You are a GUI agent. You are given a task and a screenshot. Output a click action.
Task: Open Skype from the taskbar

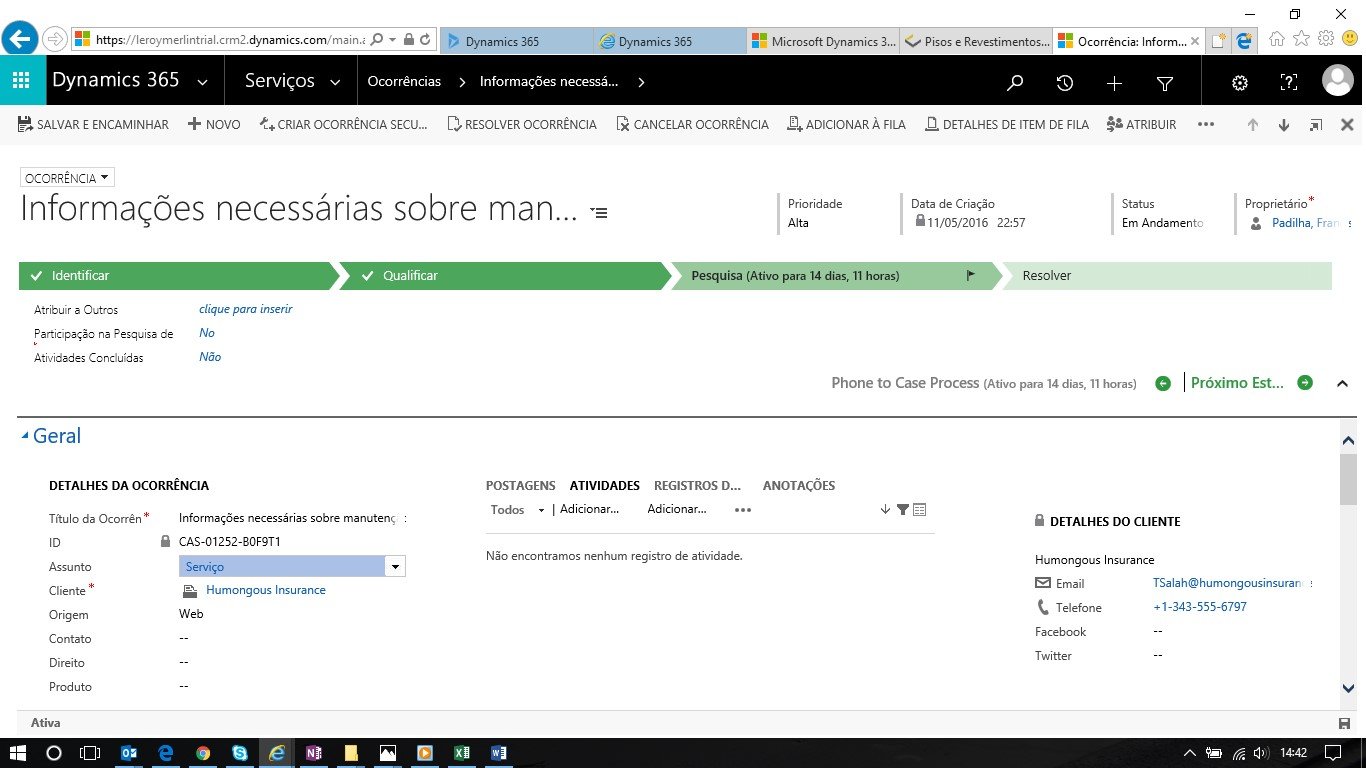pos(240,753)
